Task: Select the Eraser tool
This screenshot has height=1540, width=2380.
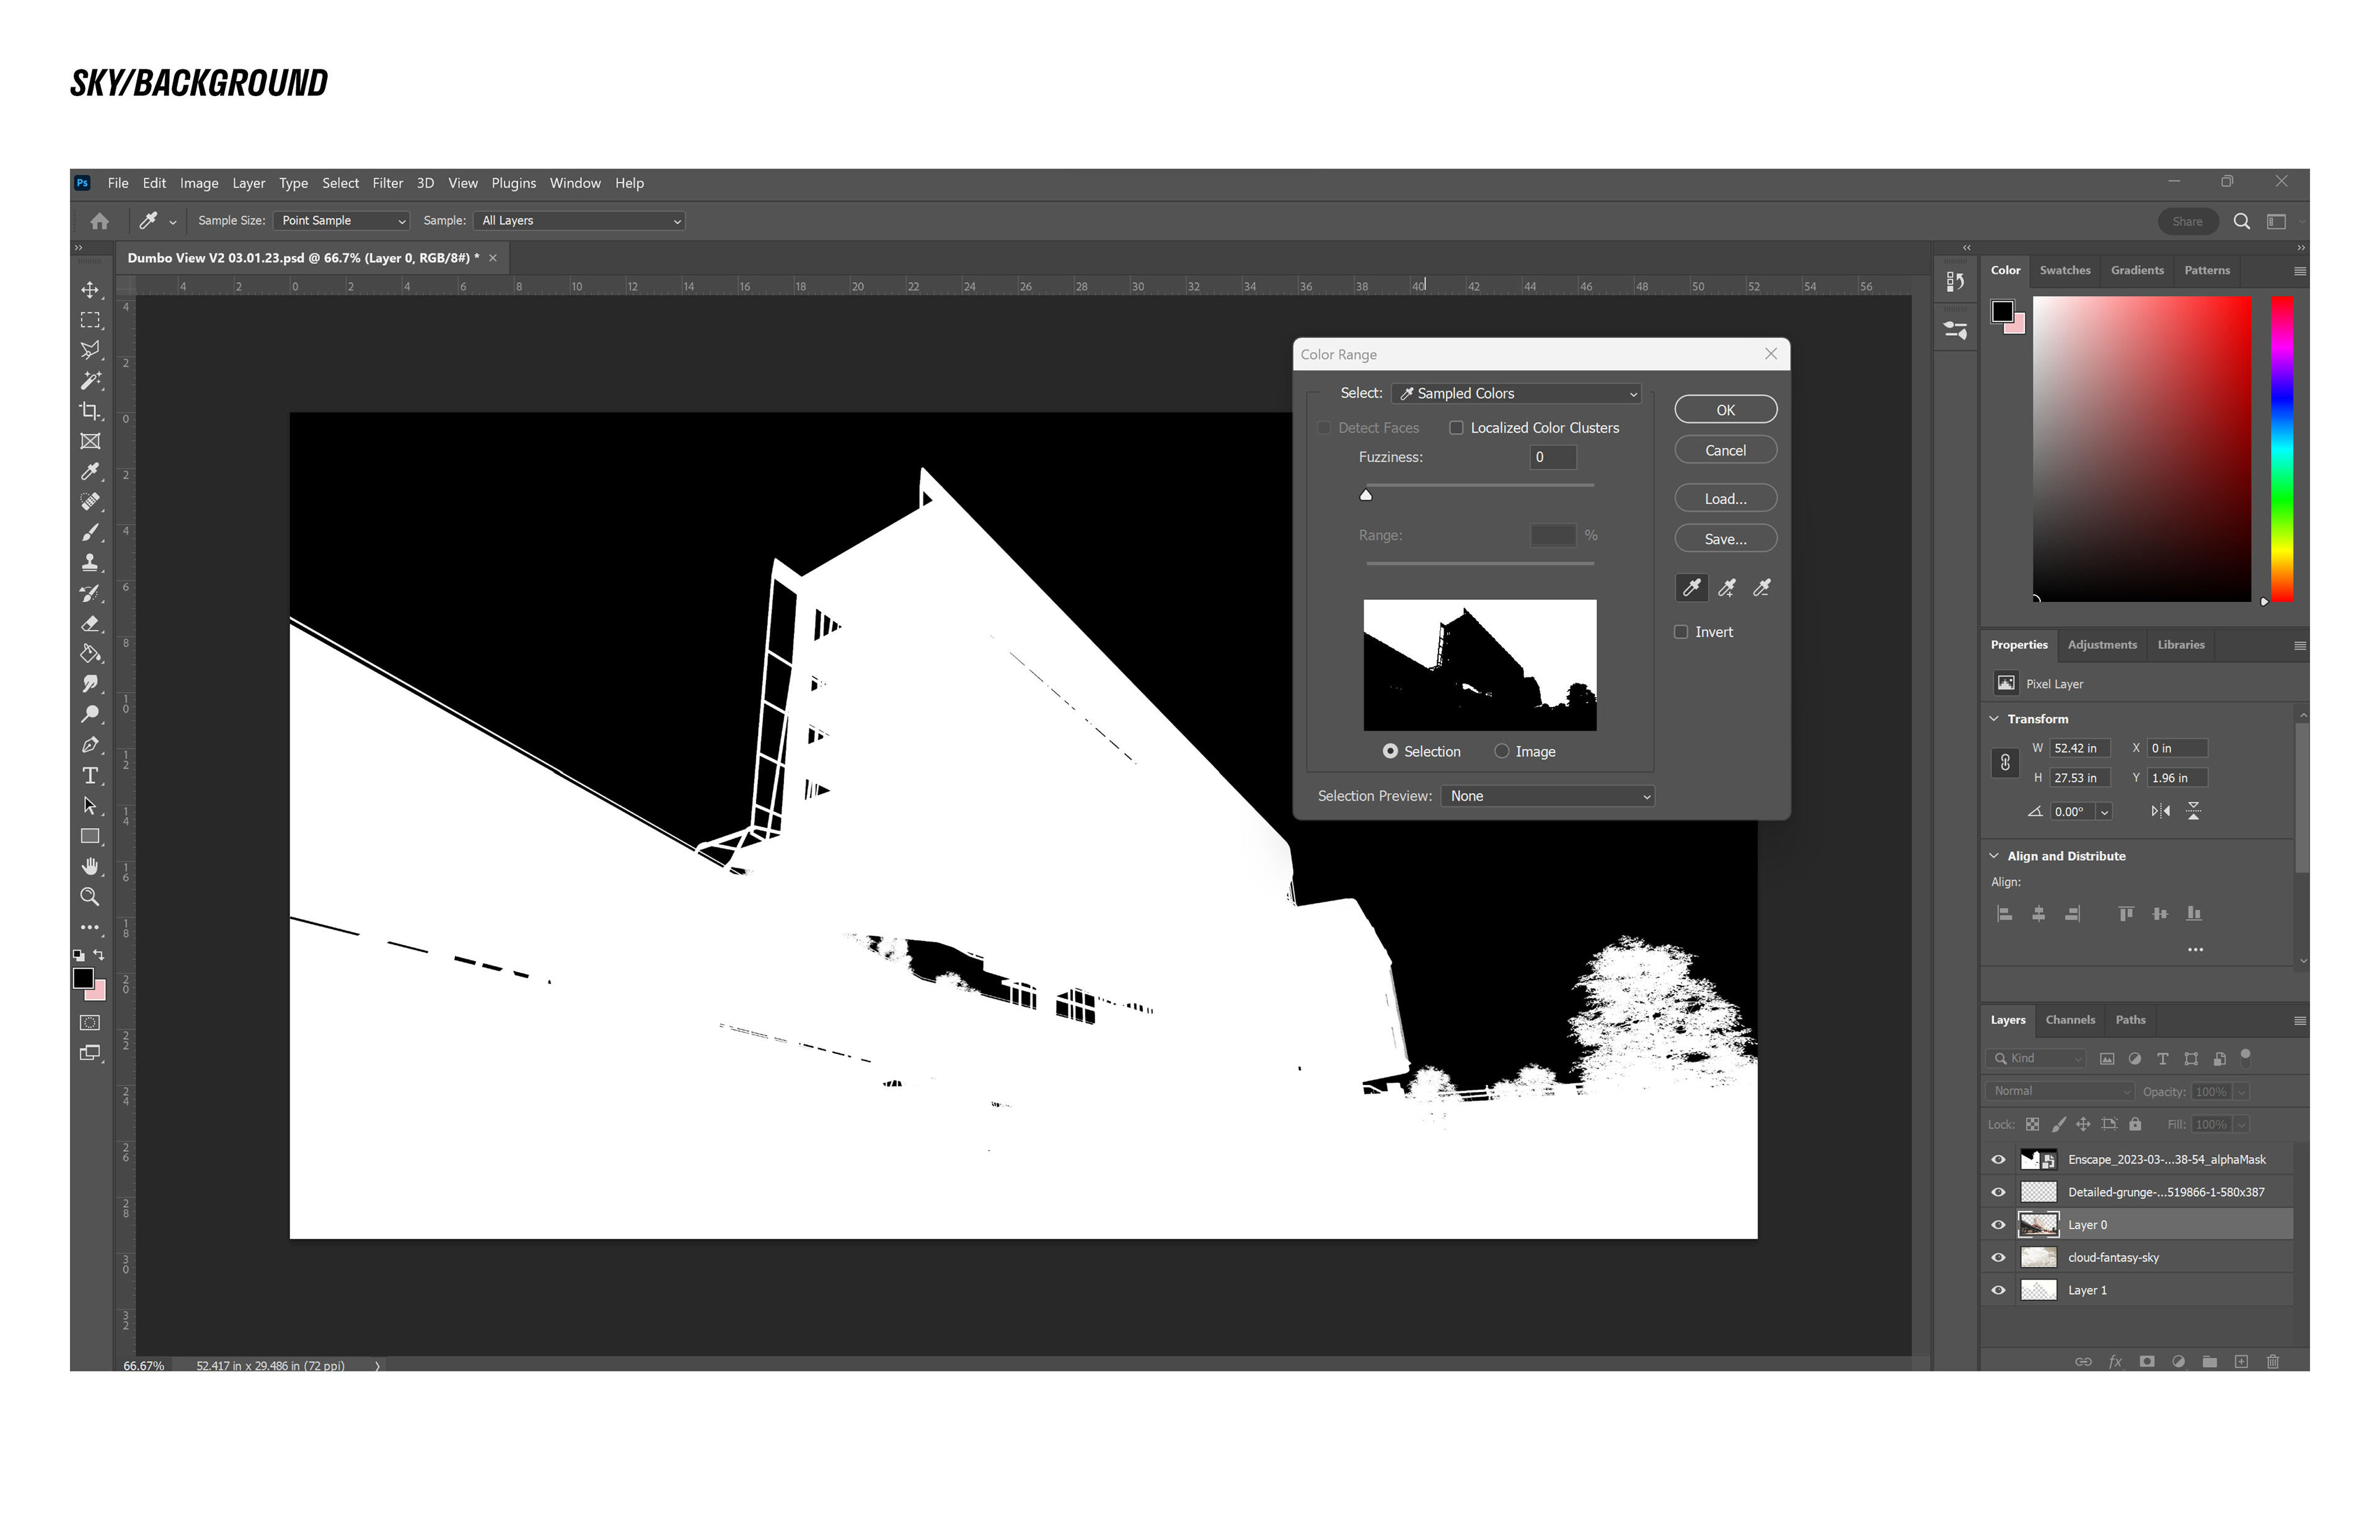Action: pos(90,623)
